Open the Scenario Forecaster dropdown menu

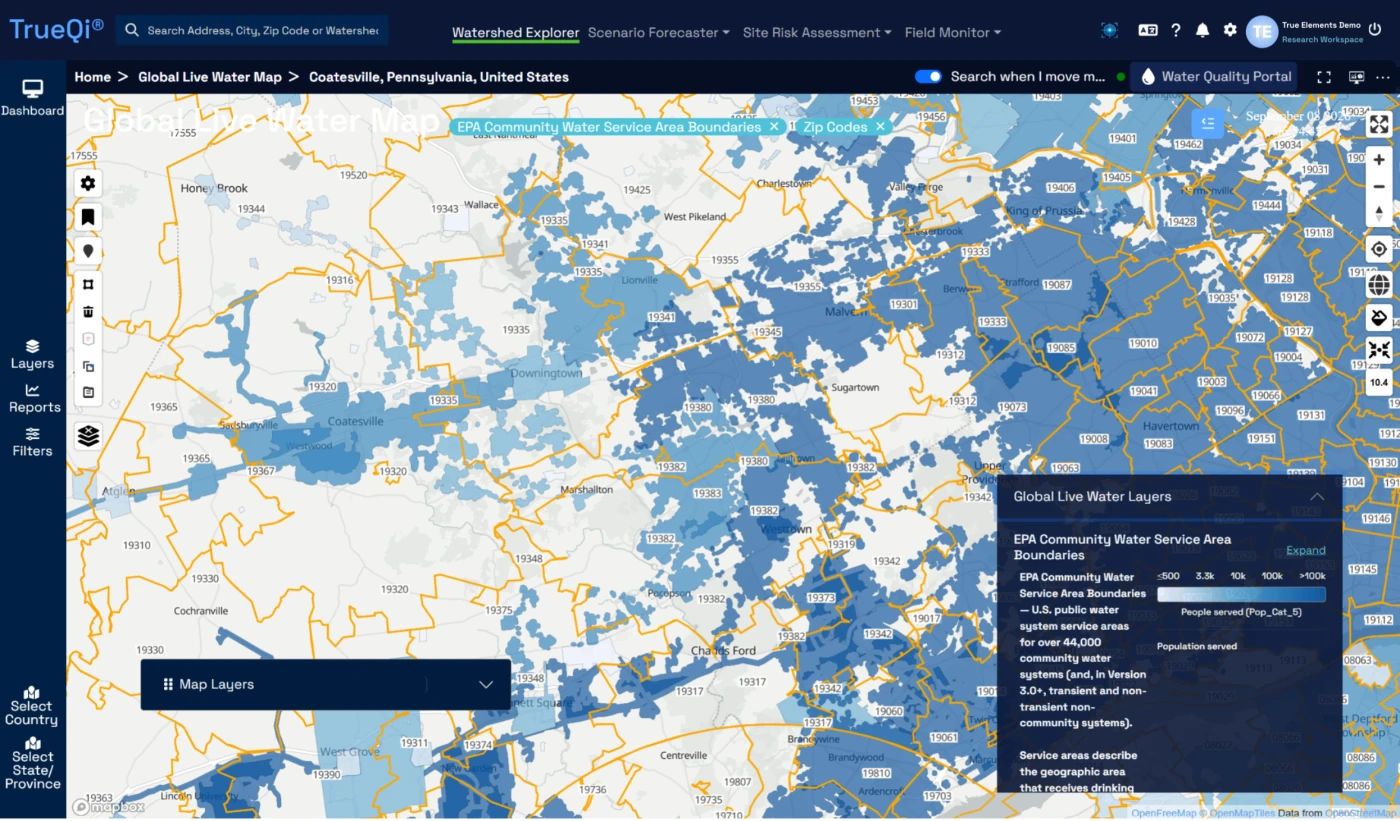tap(658, 32)
